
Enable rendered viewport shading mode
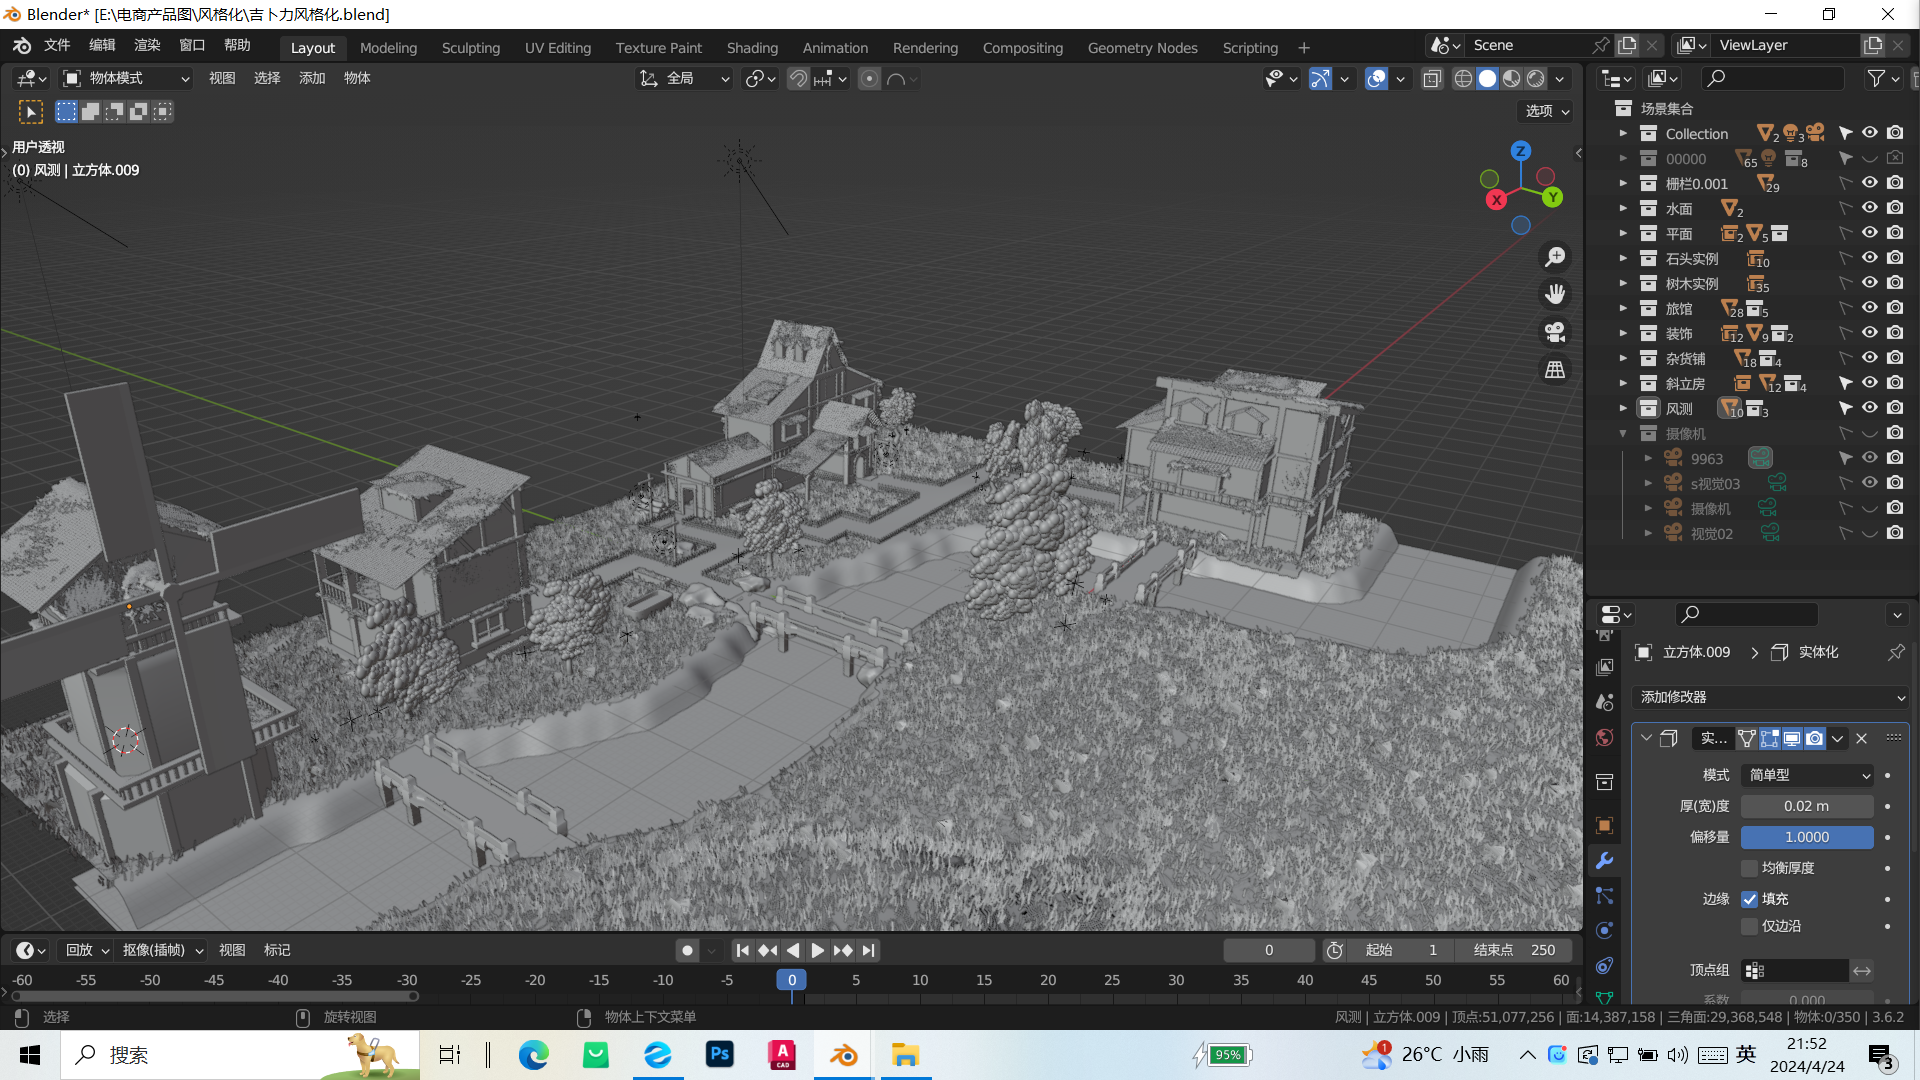(x=1536, y=79)
